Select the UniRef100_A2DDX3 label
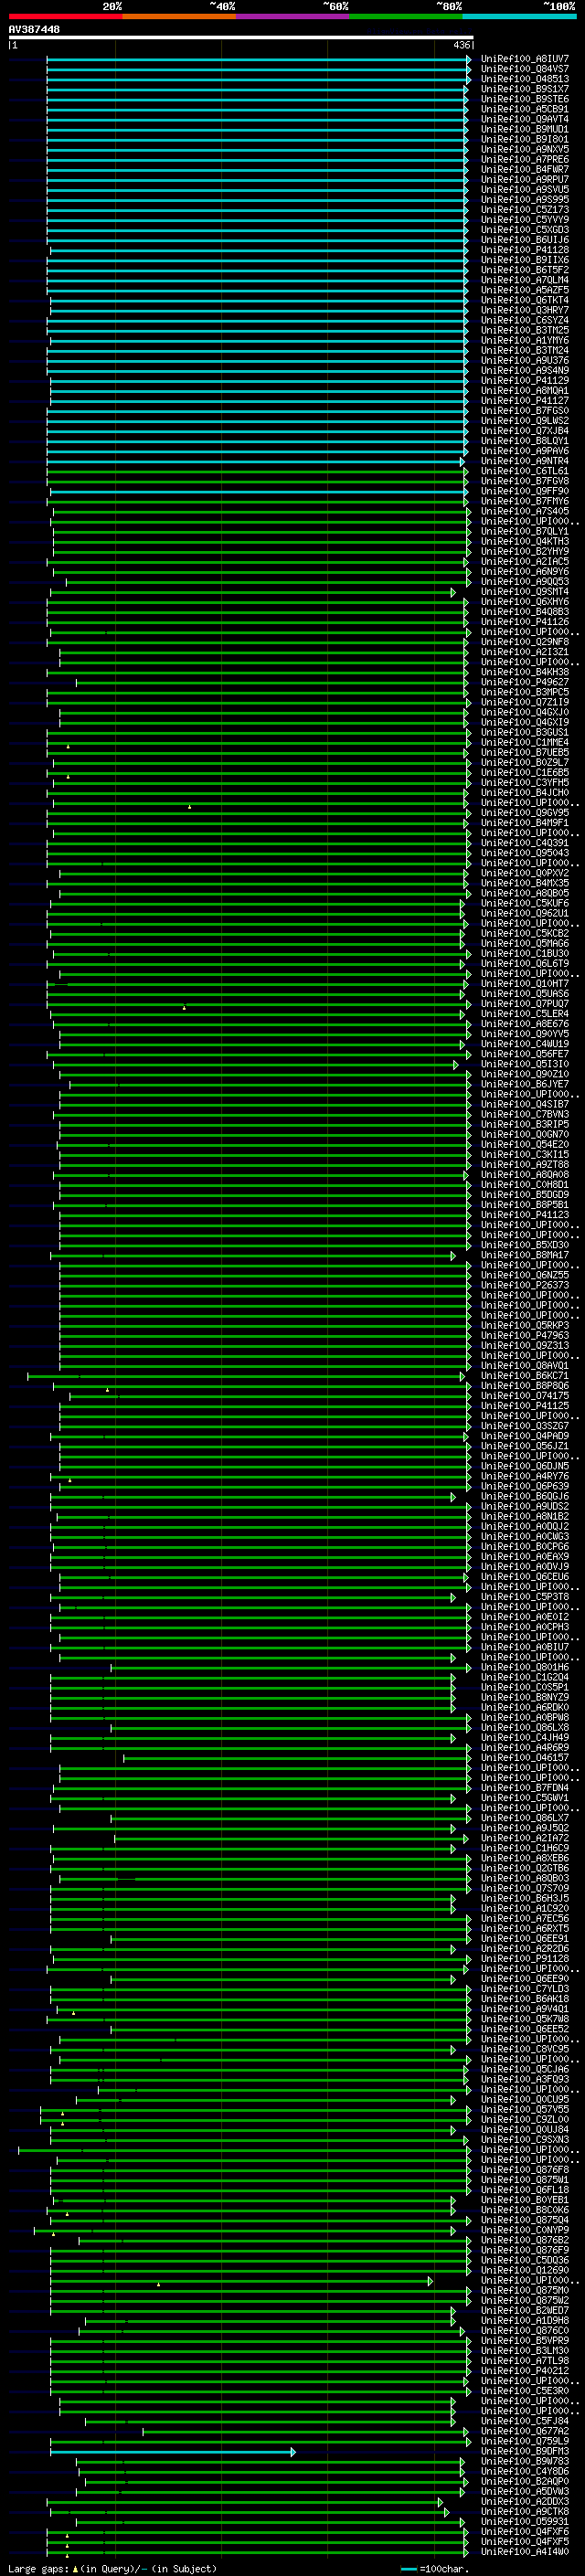The width and height of the screenshot is (585, 2576). 524,2501
